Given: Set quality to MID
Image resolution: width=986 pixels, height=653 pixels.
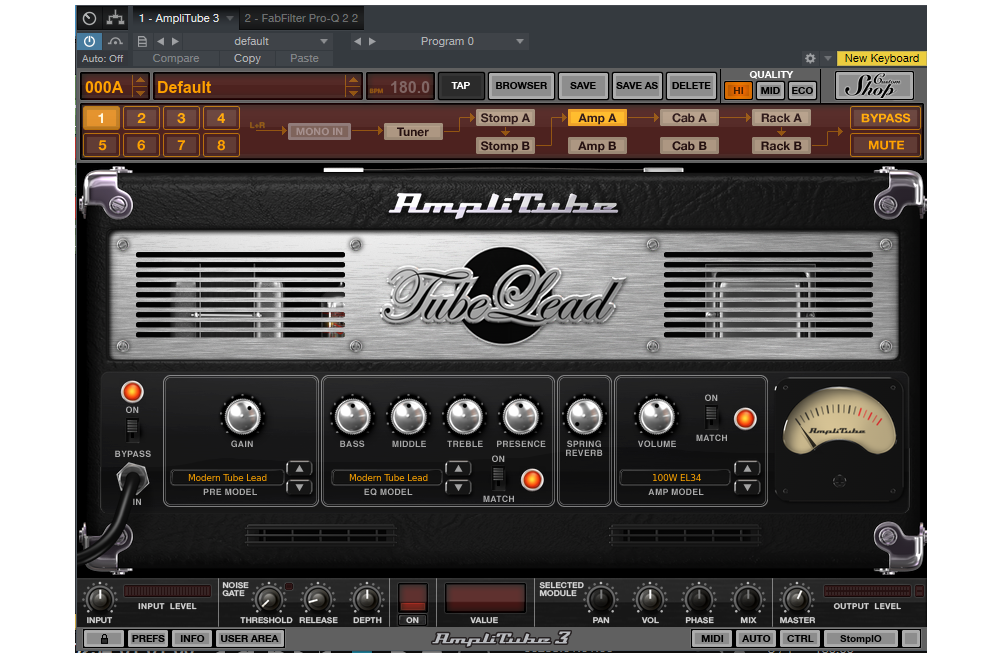Looking at the screenshot, I should [770, 91].
